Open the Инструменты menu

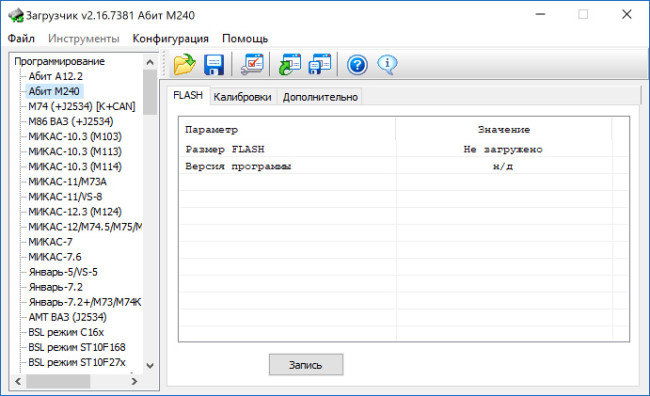click(x=84, y=39)
